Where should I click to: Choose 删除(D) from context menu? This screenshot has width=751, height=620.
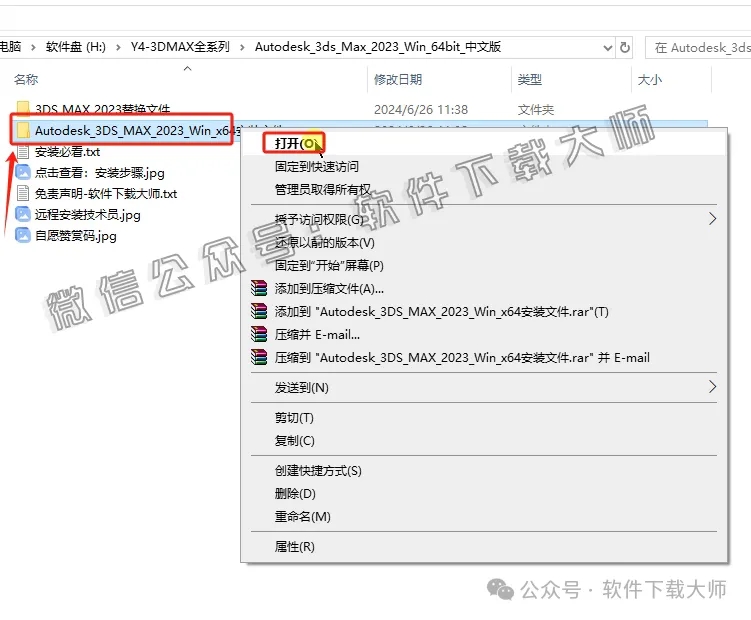click(295, 494)
